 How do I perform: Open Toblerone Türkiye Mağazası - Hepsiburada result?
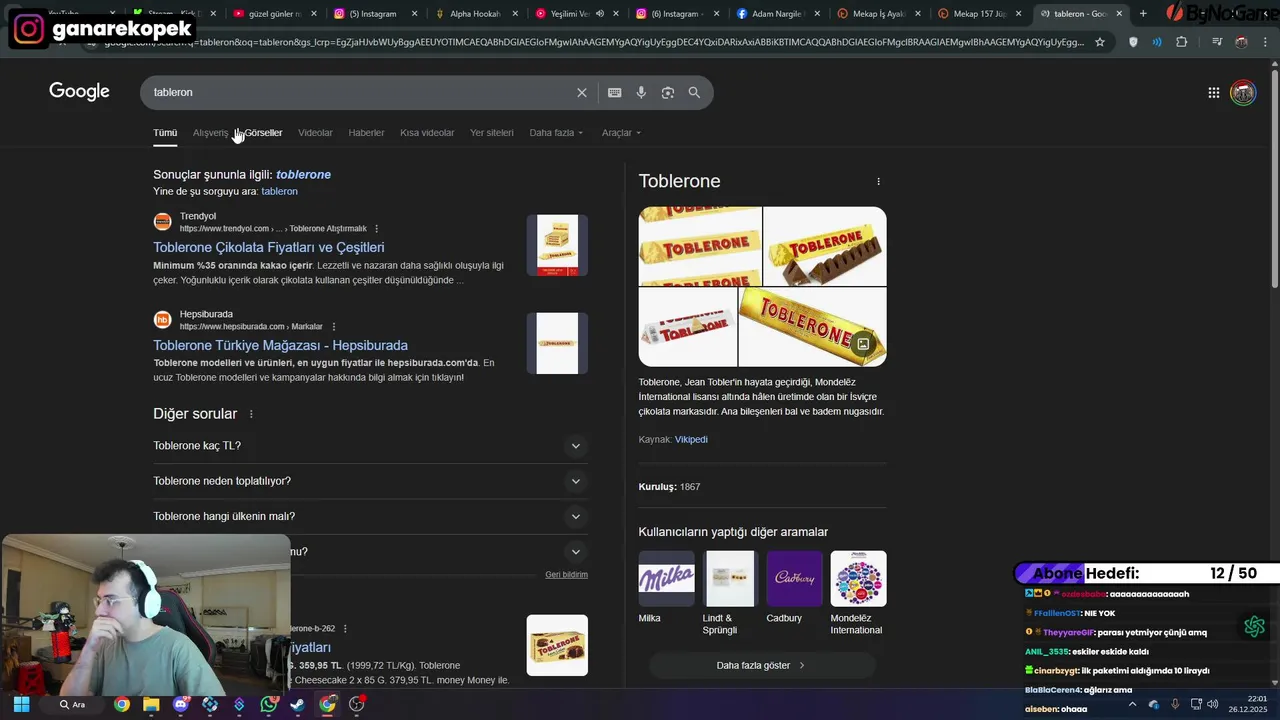click(x=280, y=345)
